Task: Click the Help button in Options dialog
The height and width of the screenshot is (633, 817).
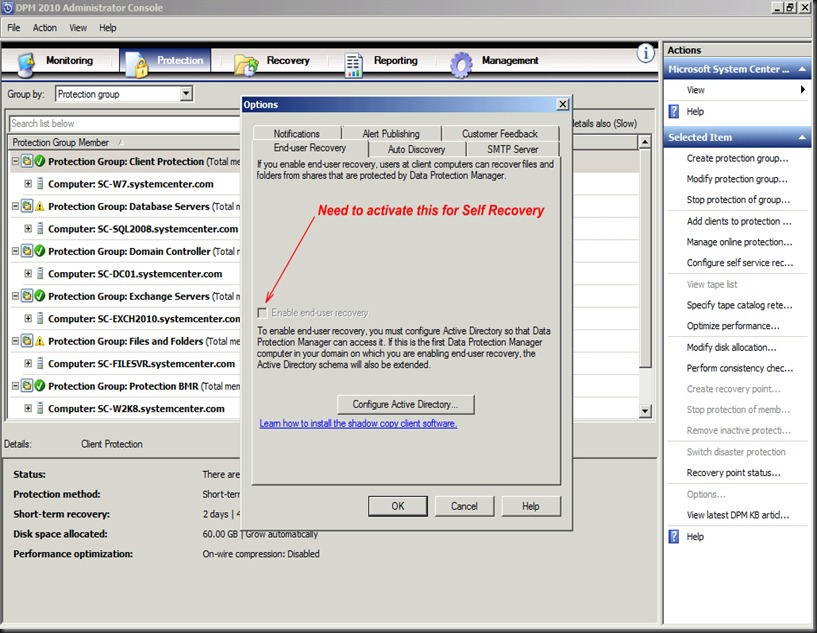Action: (x=530, y=506)
